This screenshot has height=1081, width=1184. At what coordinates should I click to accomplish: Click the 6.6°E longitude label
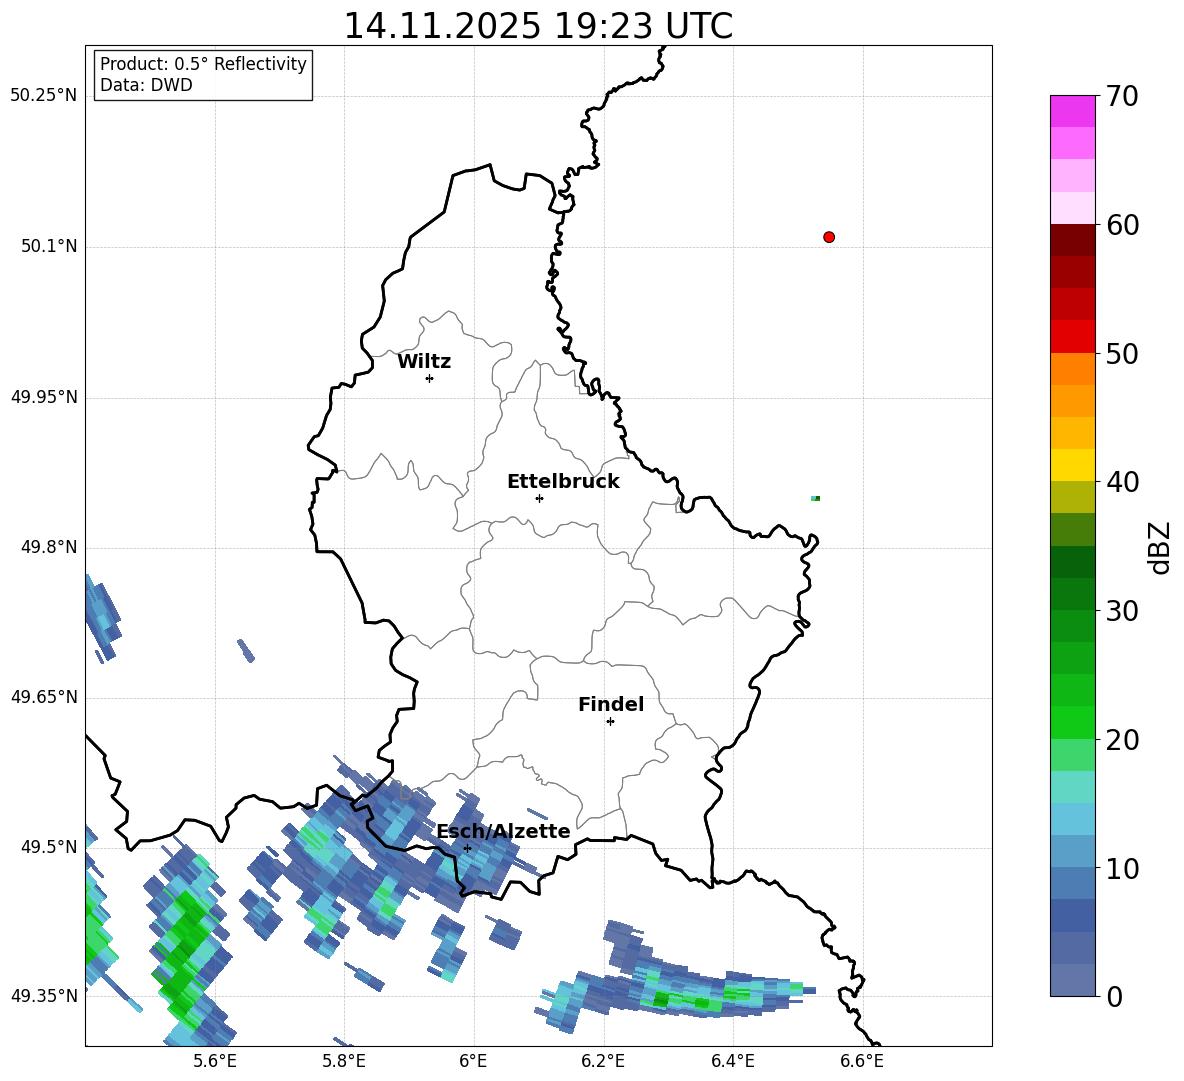pos(862,1062)
